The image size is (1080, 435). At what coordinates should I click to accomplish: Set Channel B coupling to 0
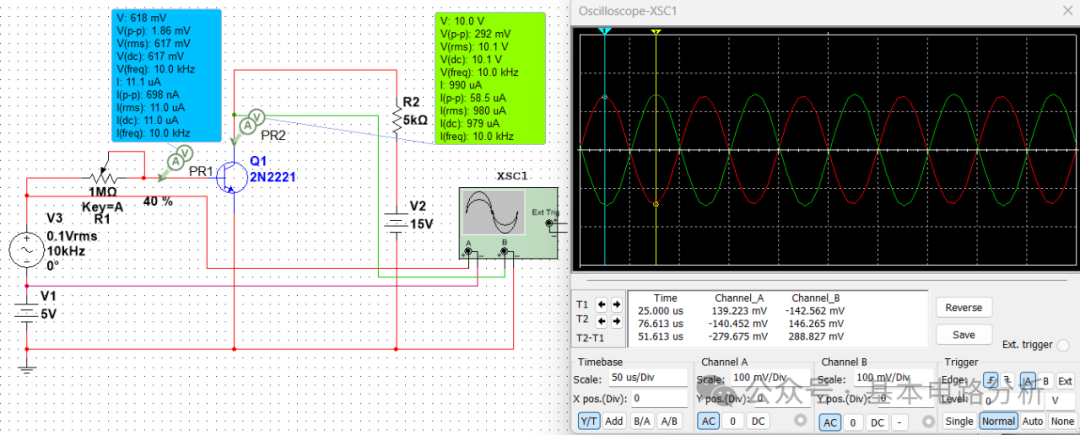853,422
